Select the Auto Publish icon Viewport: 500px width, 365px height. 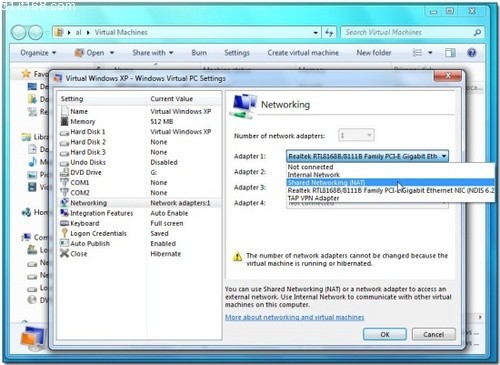click(x=65, y=243)
